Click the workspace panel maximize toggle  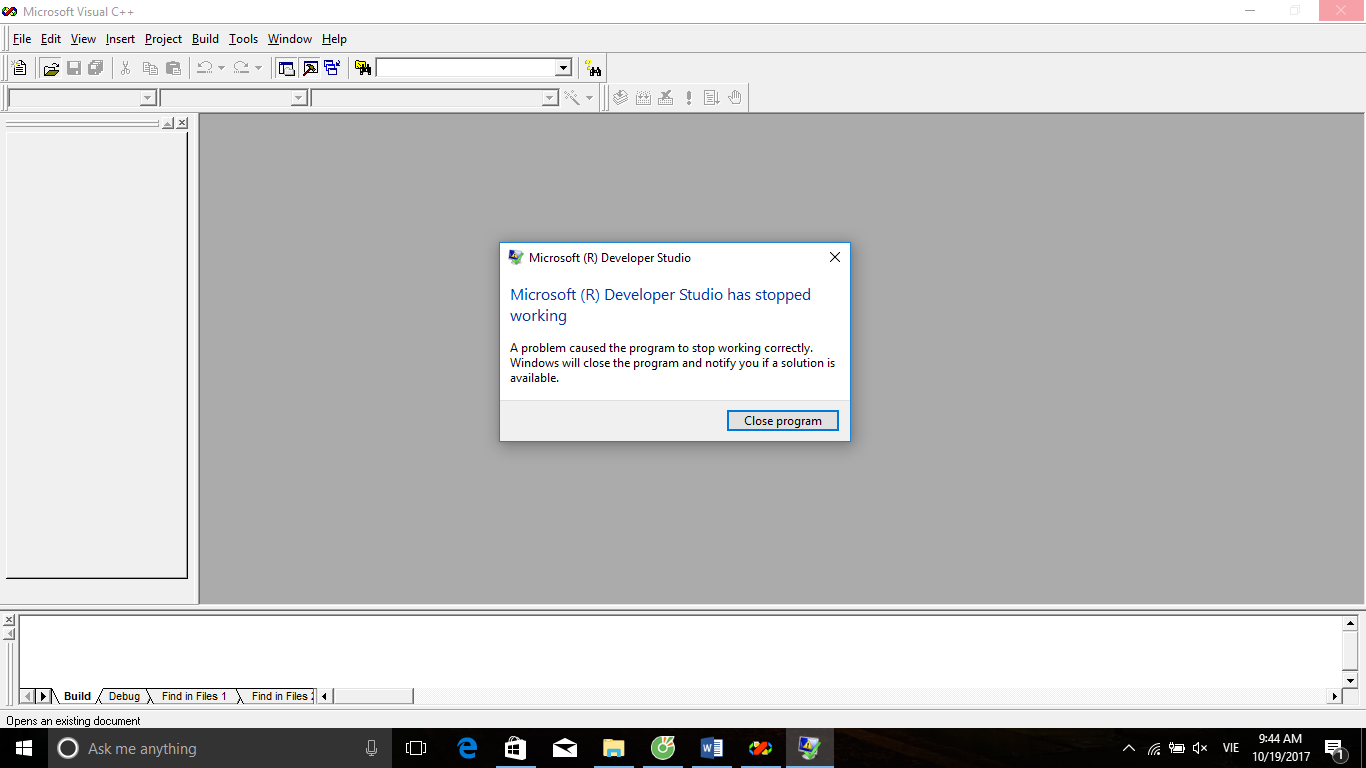point(168,123)
